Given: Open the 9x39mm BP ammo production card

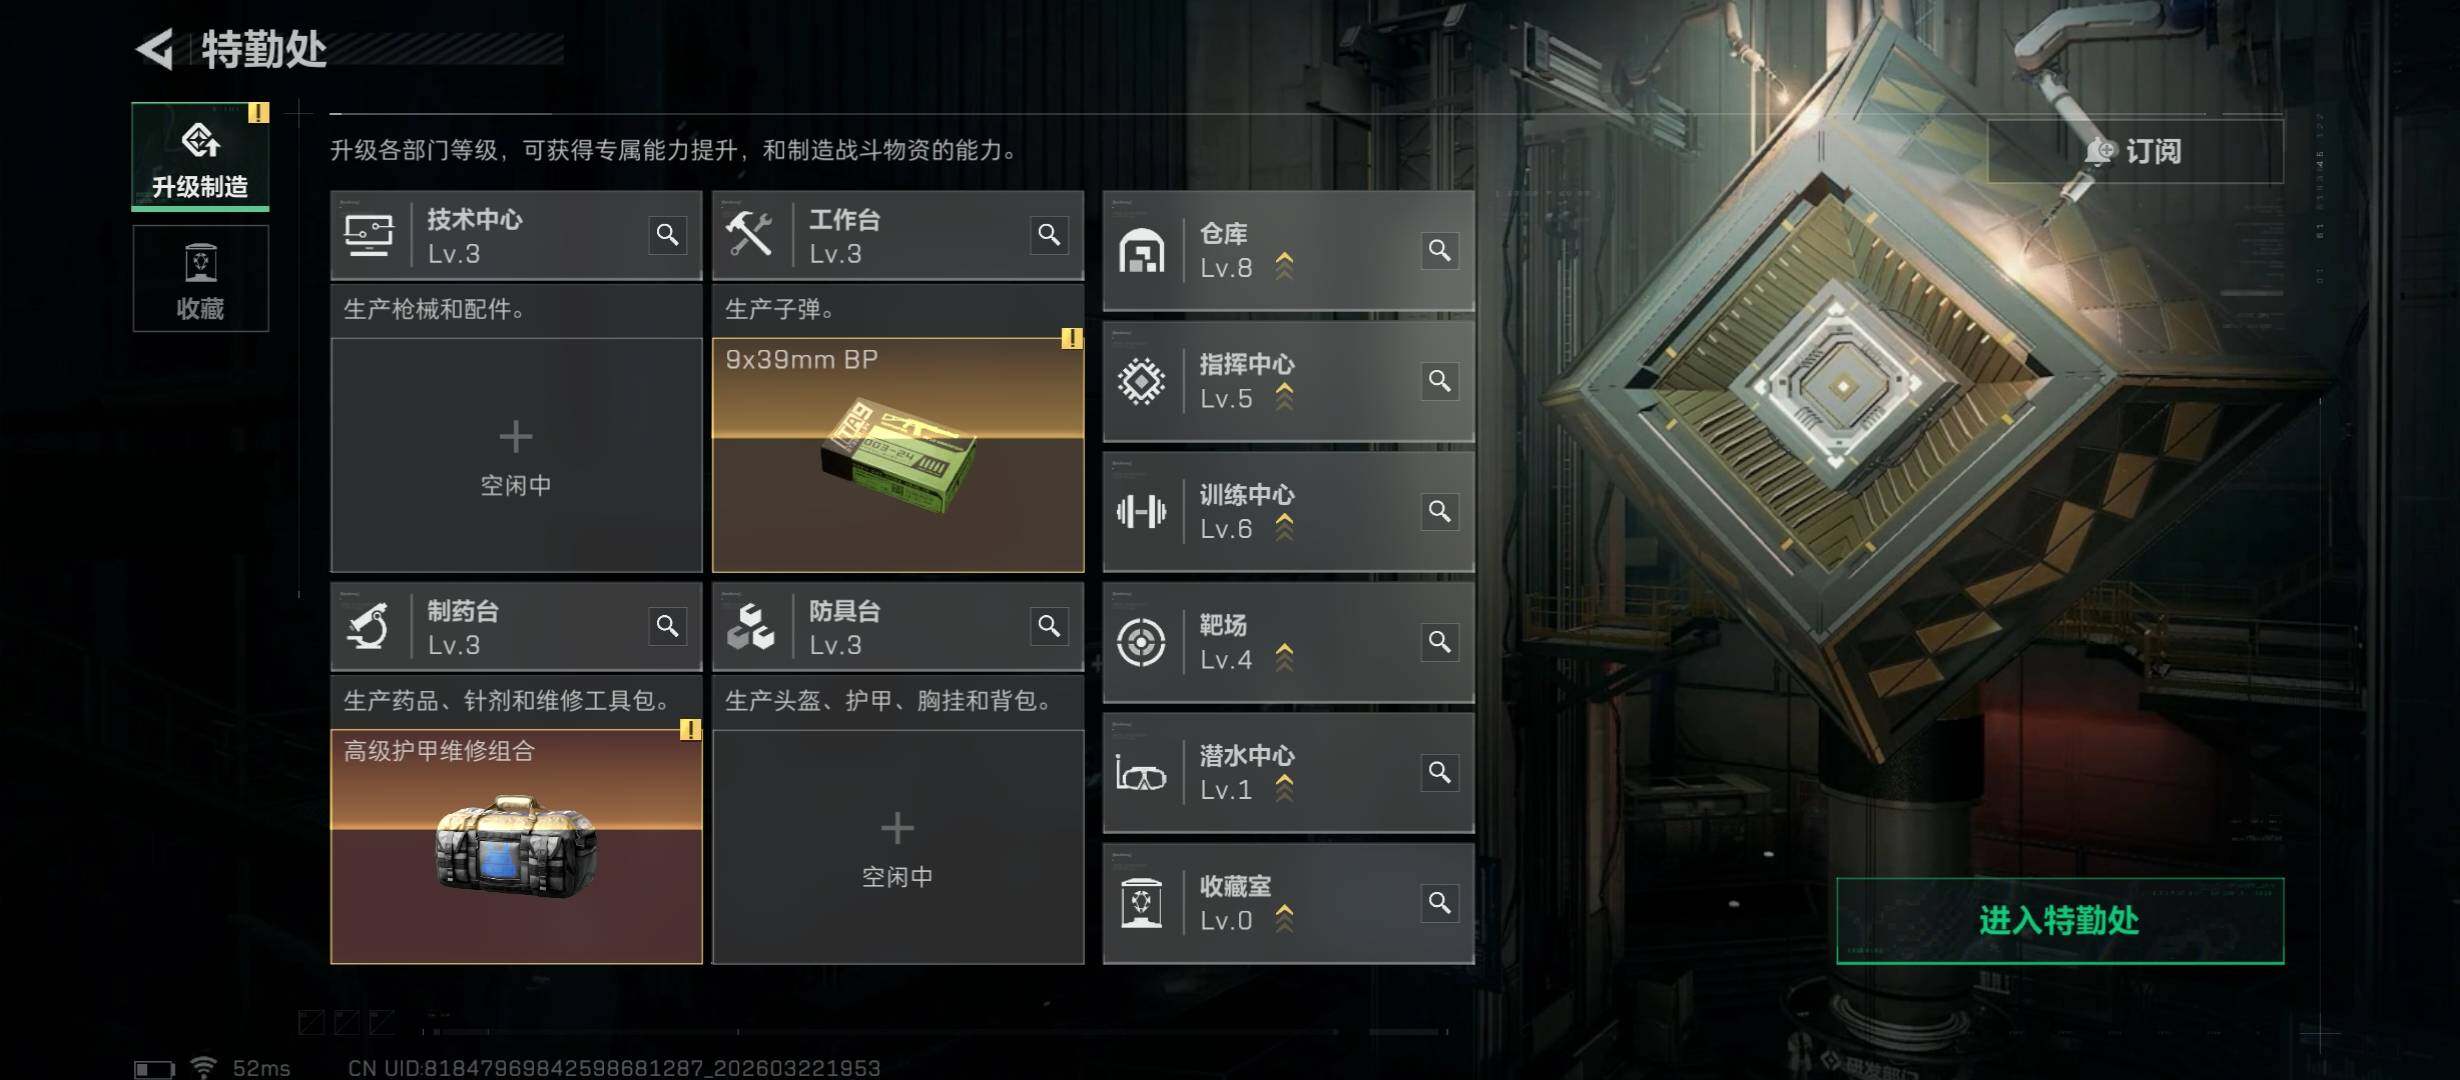Looking at the screenshot, I should pos(898,455).
